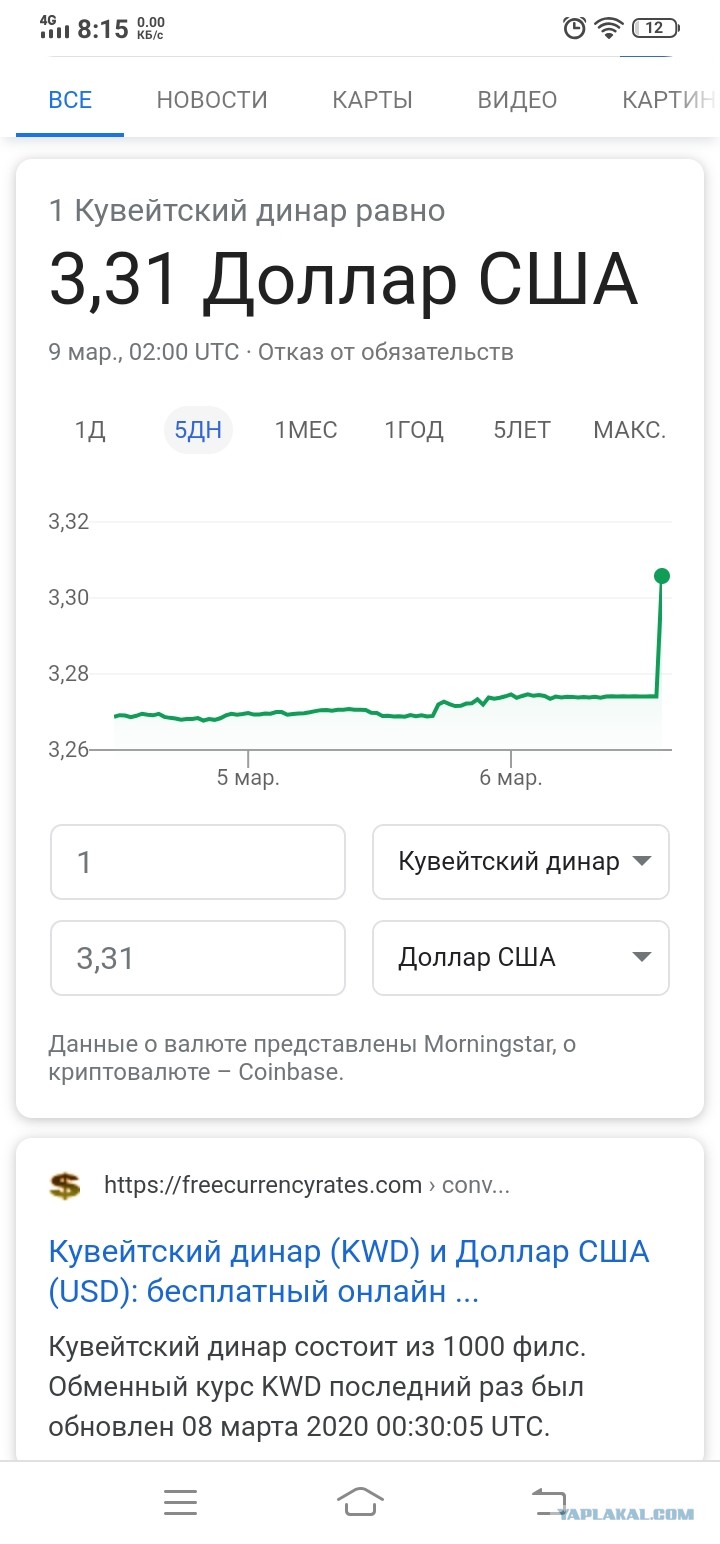
Task: Expand the Доллар США currency dropdown
Action: click(x=521, y=958)
